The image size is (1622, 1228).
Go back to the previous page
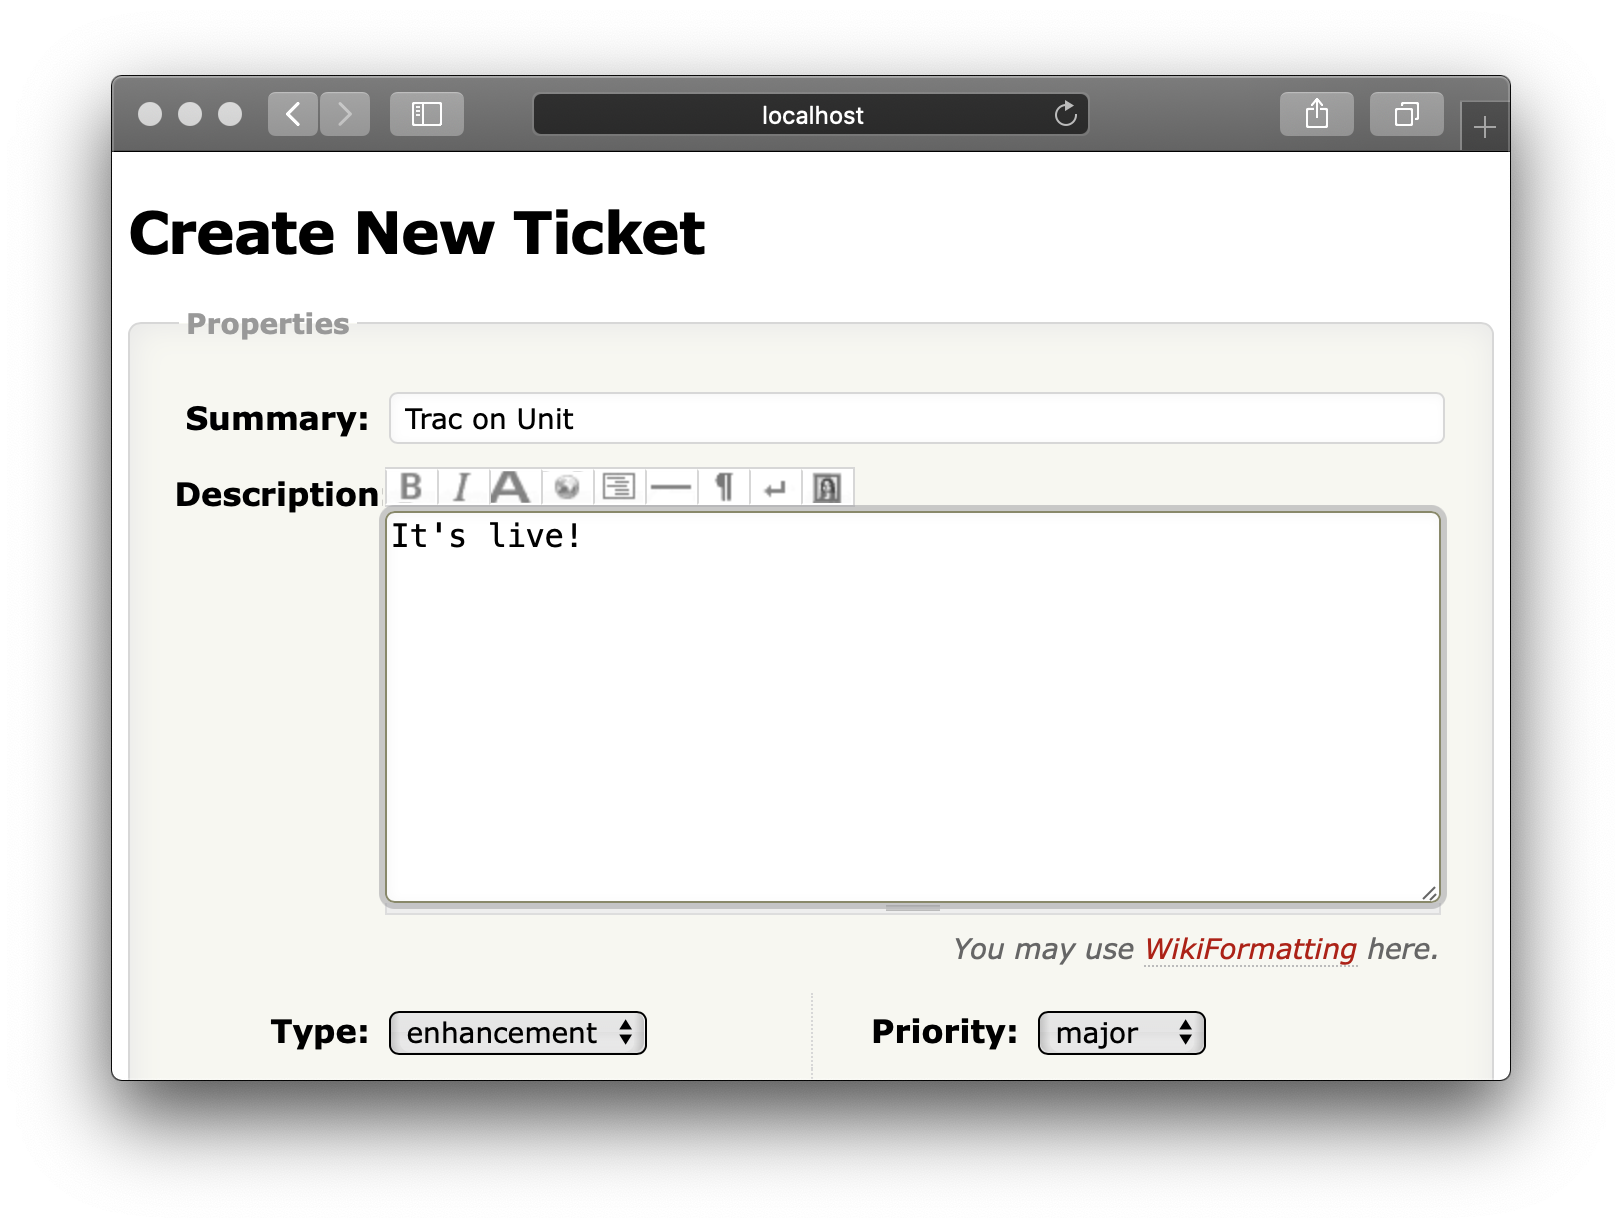[x=293, y=114]
